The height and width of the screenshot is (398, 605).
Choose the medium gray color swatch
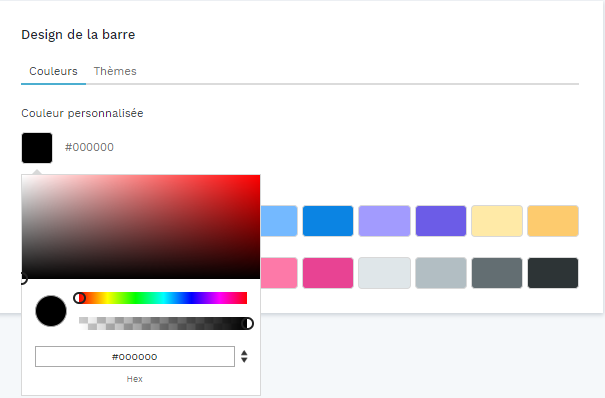point(441,273)
